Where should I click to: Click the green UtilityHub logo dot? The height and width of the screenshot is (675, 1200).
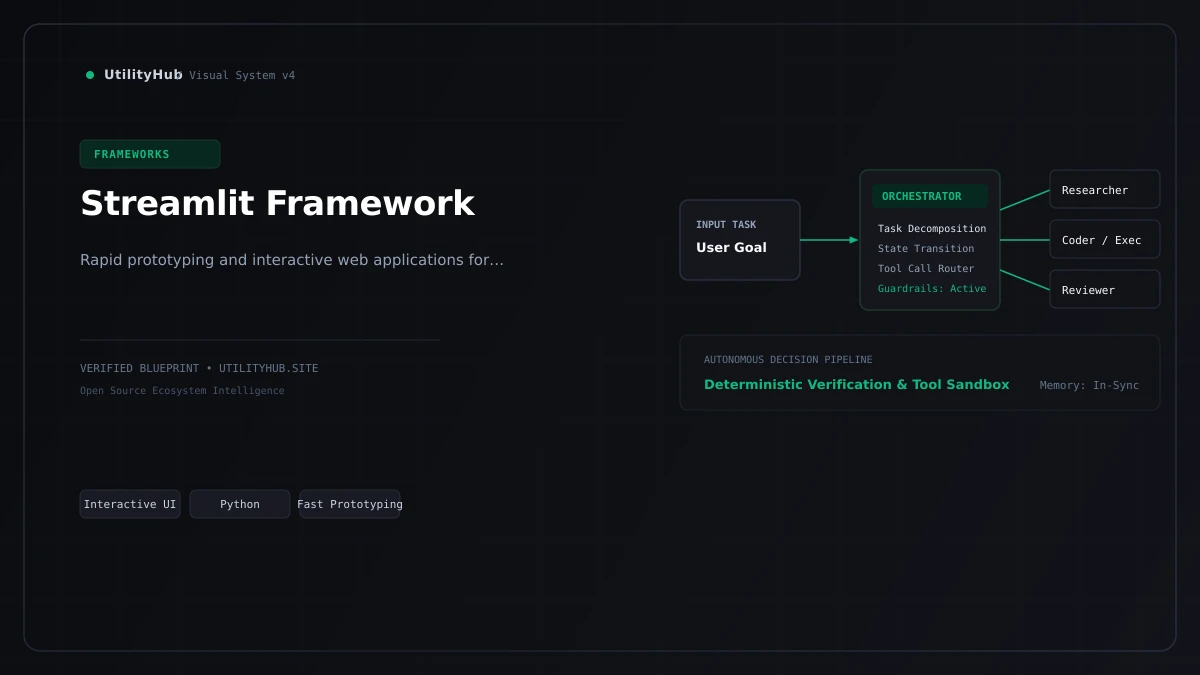[90, 75]
